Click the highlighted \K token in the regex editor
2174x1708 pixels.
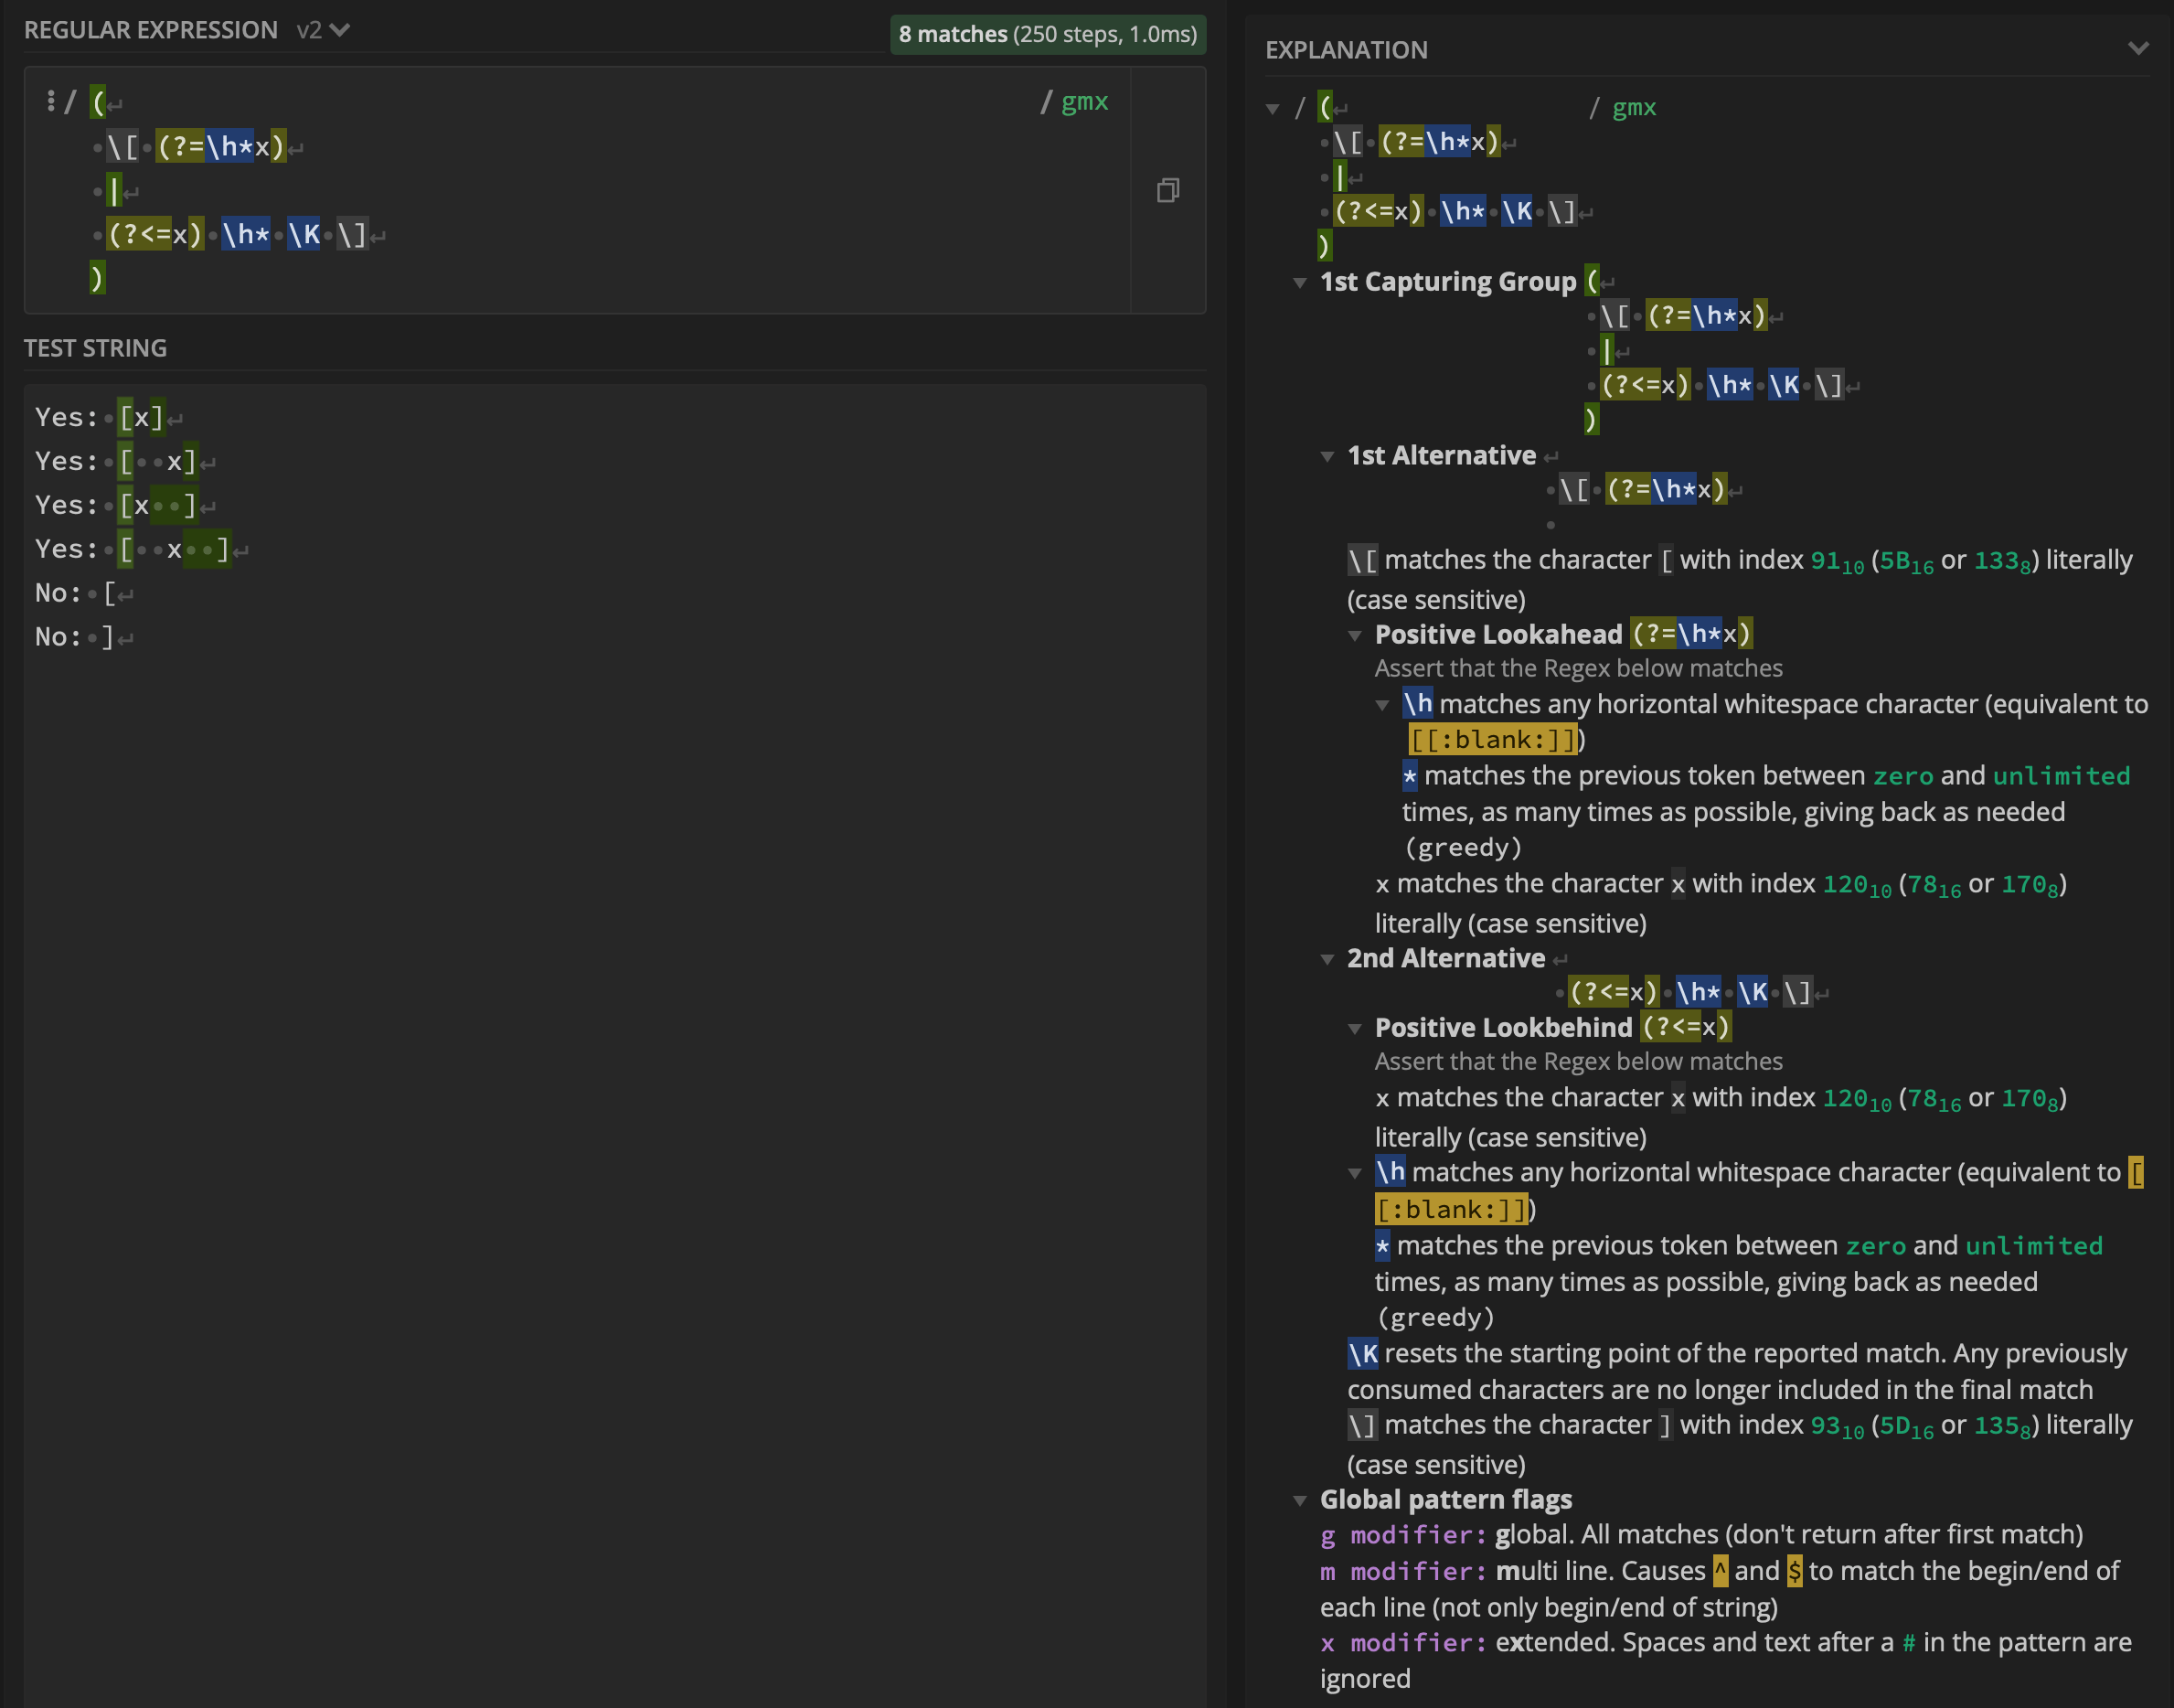(x=304, y=235)
